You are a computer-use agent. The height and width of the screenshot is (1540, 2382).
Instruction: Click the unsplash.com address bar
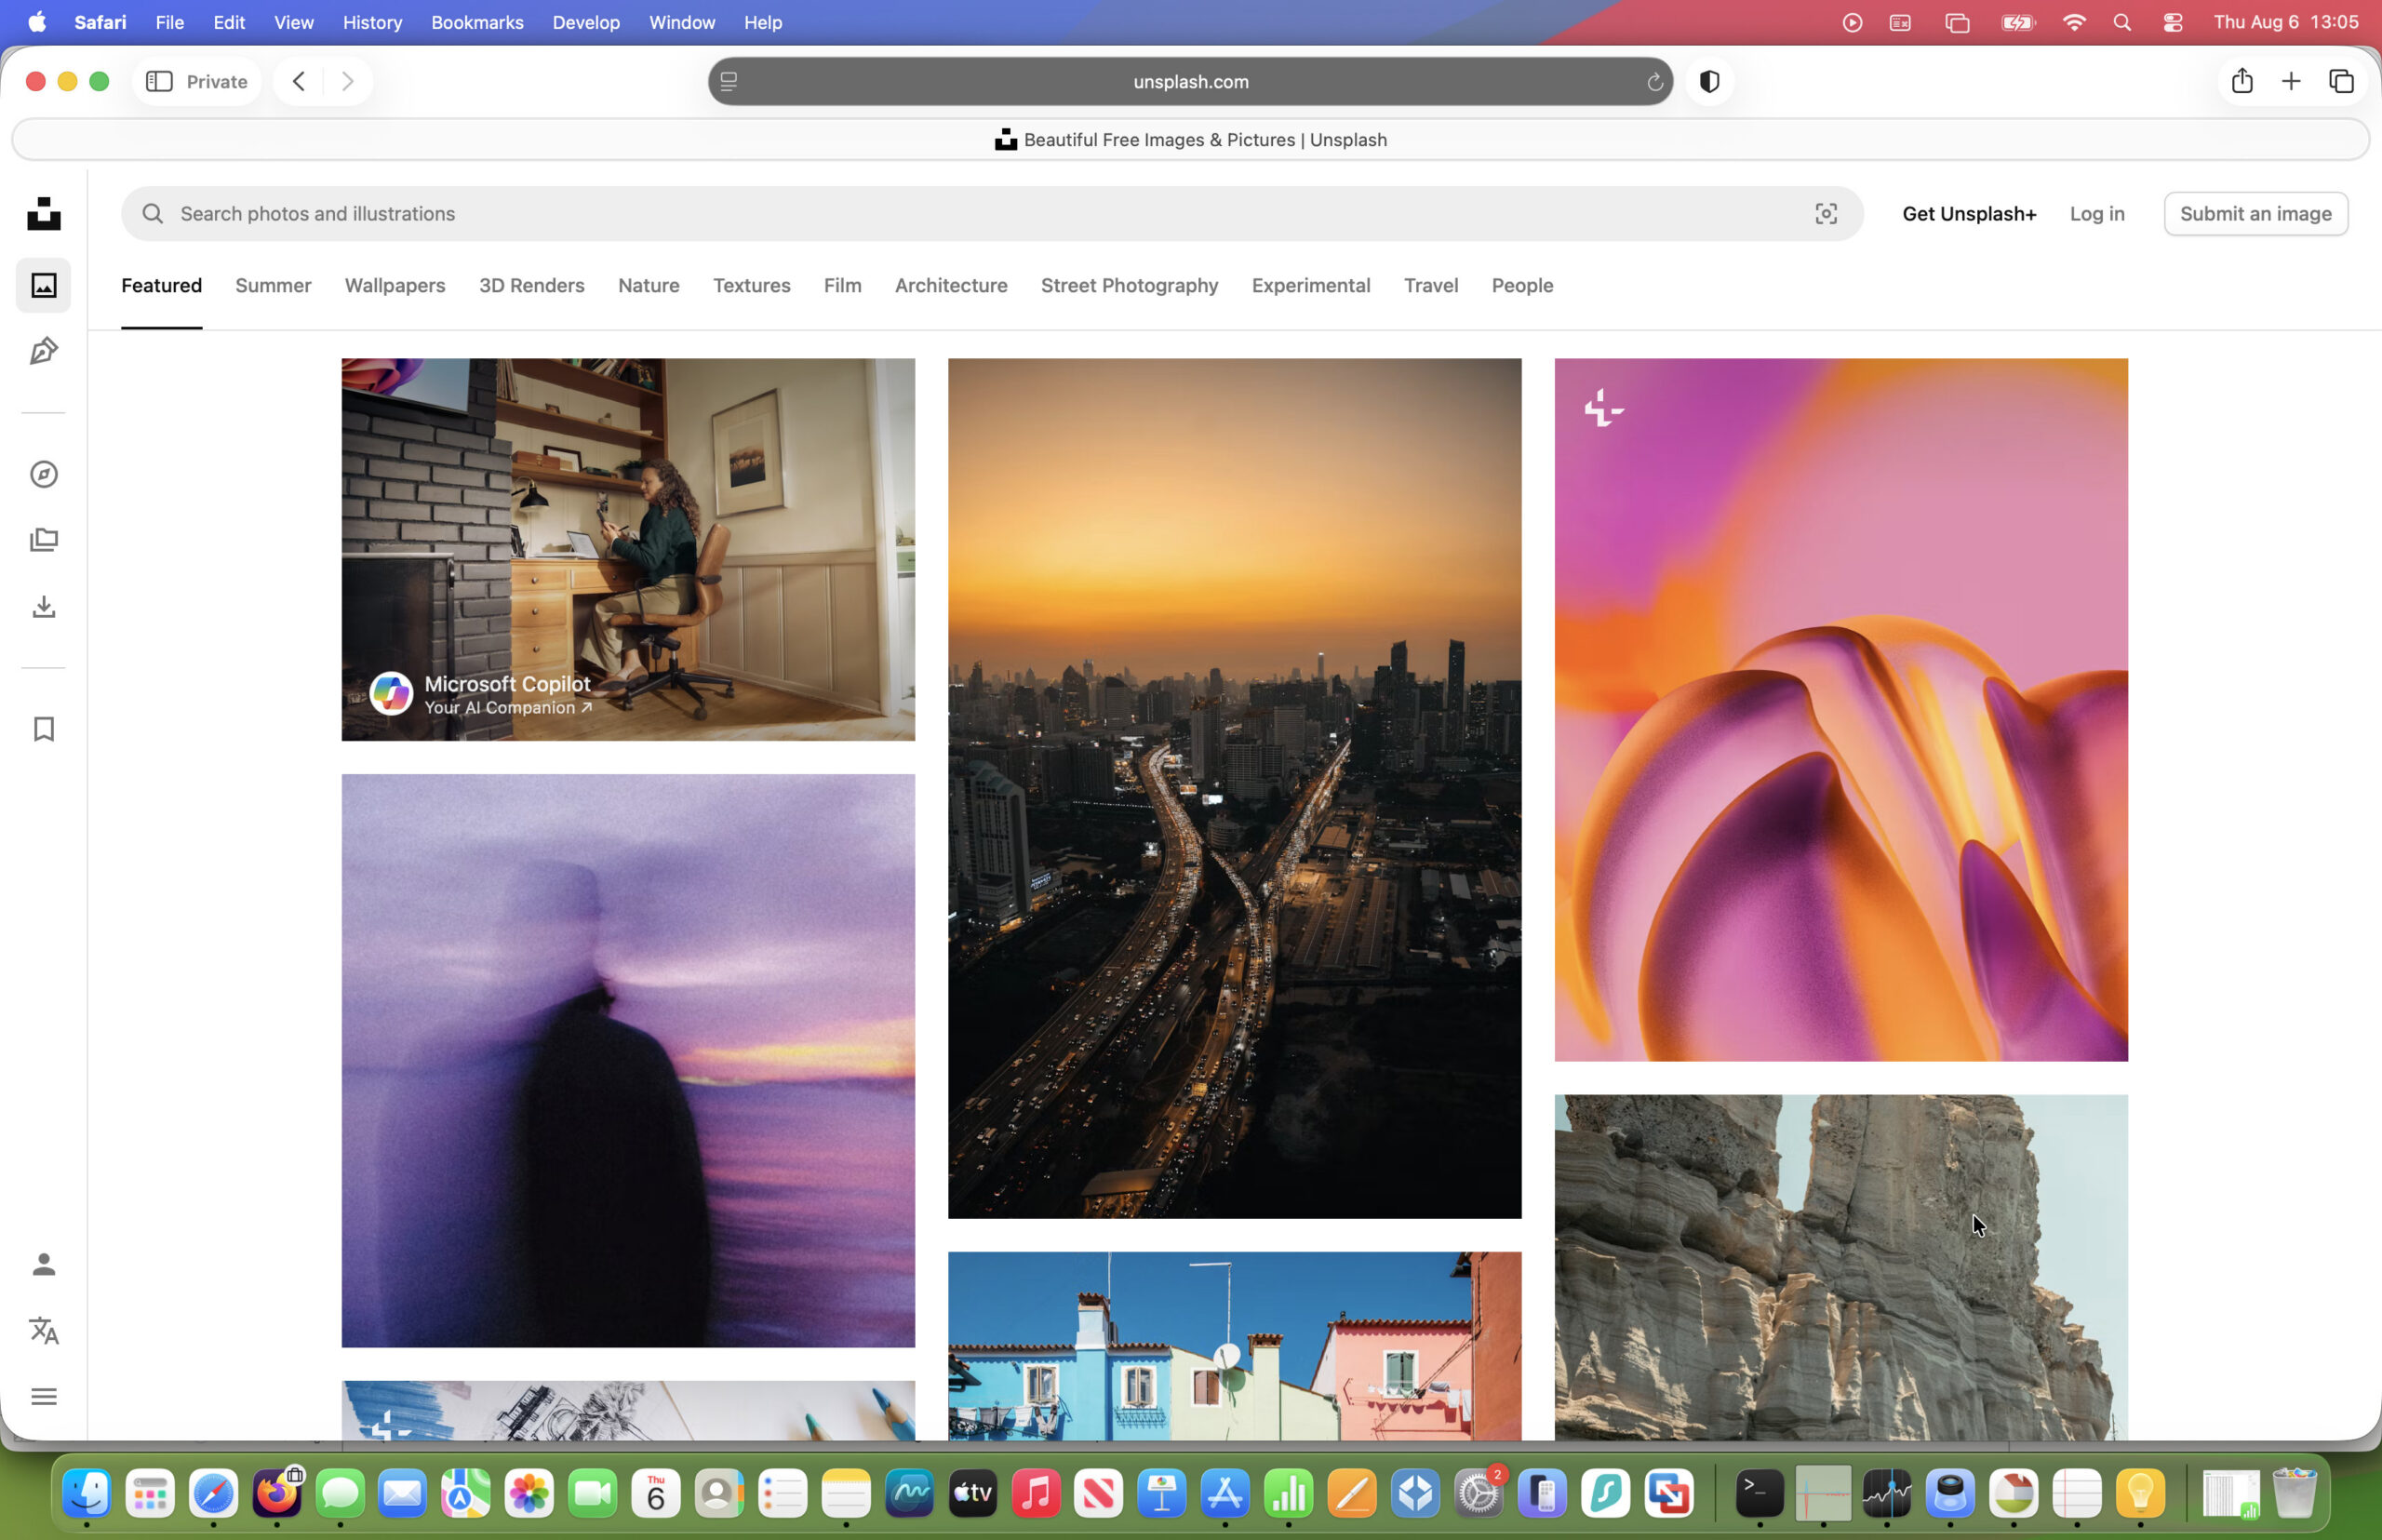tap(1190, 81)
